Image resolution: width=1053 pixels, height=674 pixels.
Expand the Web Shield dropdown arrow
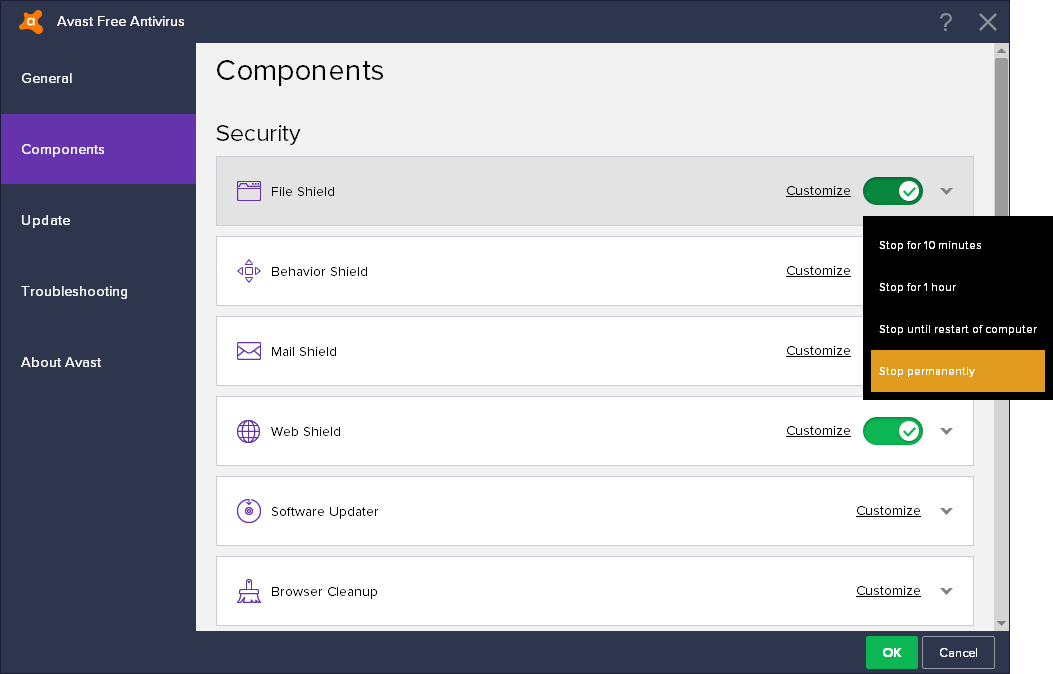(x=946, y=431)
